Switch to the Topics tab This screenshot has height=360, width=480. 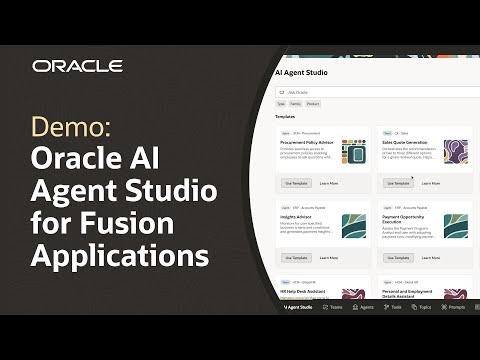pyautogui.click(x=421, y=307)
